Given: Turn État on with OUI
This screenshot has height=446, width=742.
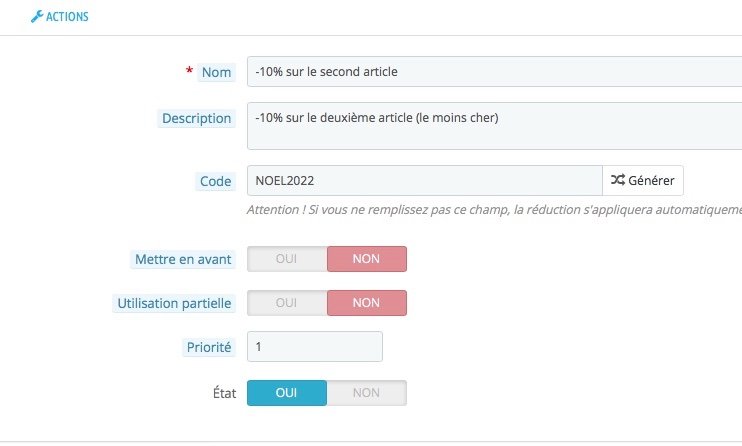Looking at the screenshot, I should coord(287,393).
